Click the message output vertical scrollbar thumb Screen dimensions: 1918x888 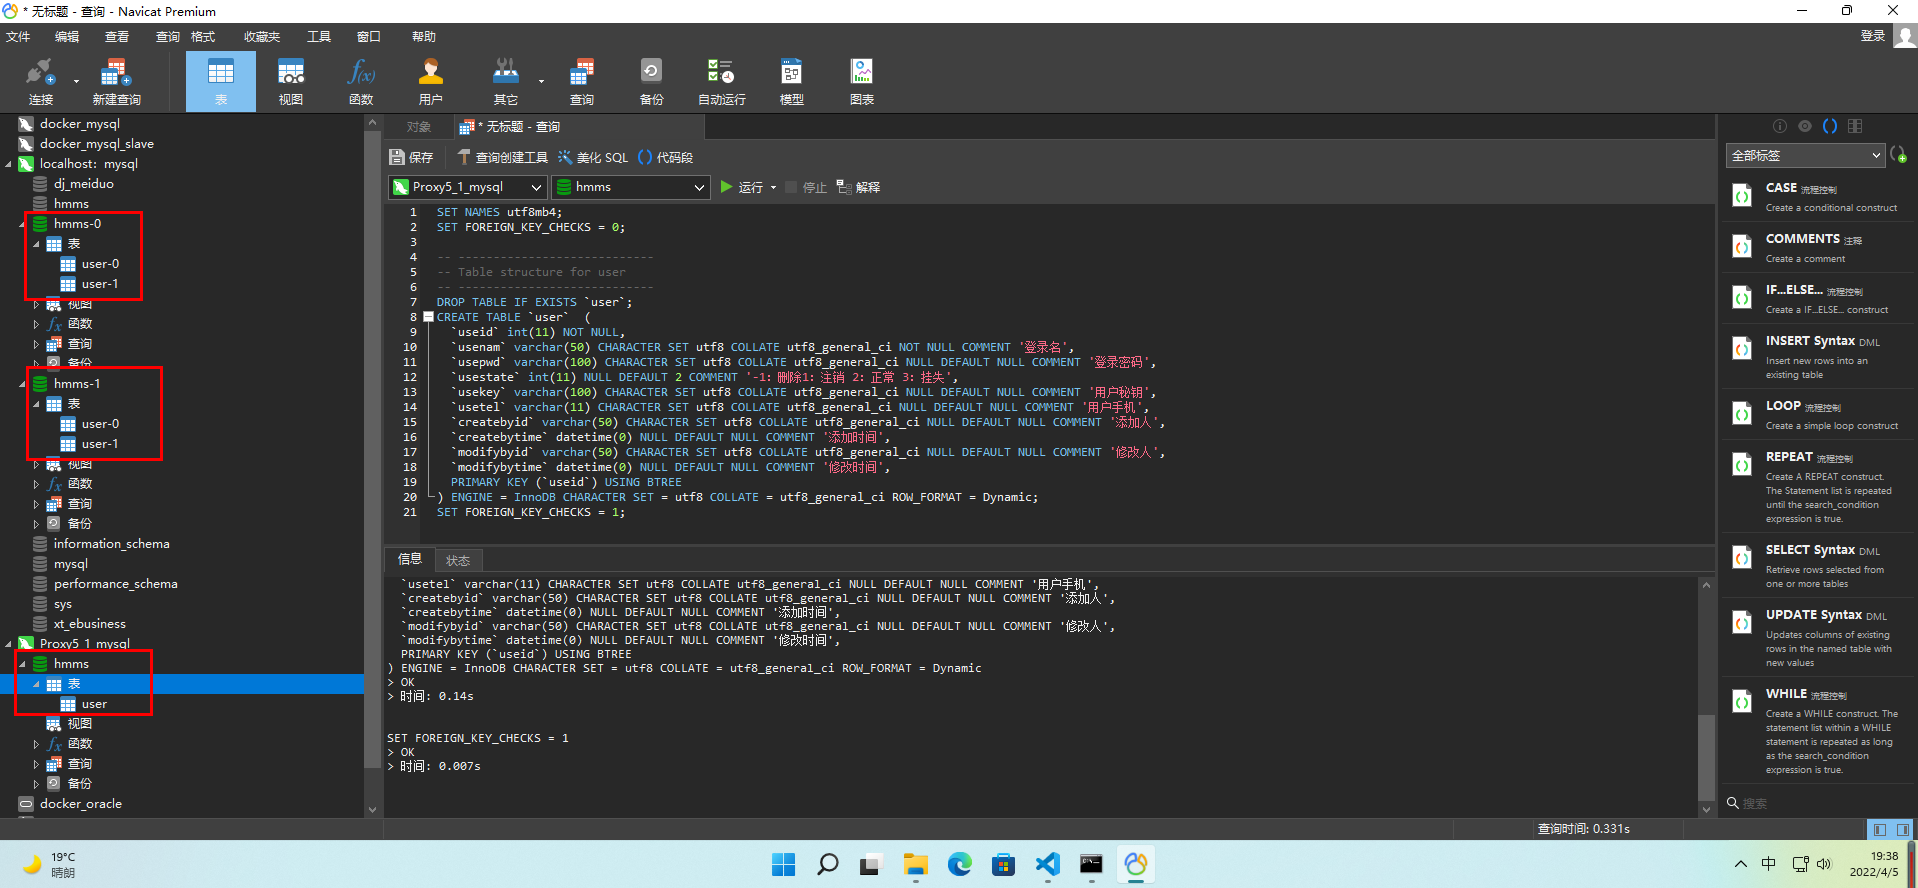point(1707,757)
